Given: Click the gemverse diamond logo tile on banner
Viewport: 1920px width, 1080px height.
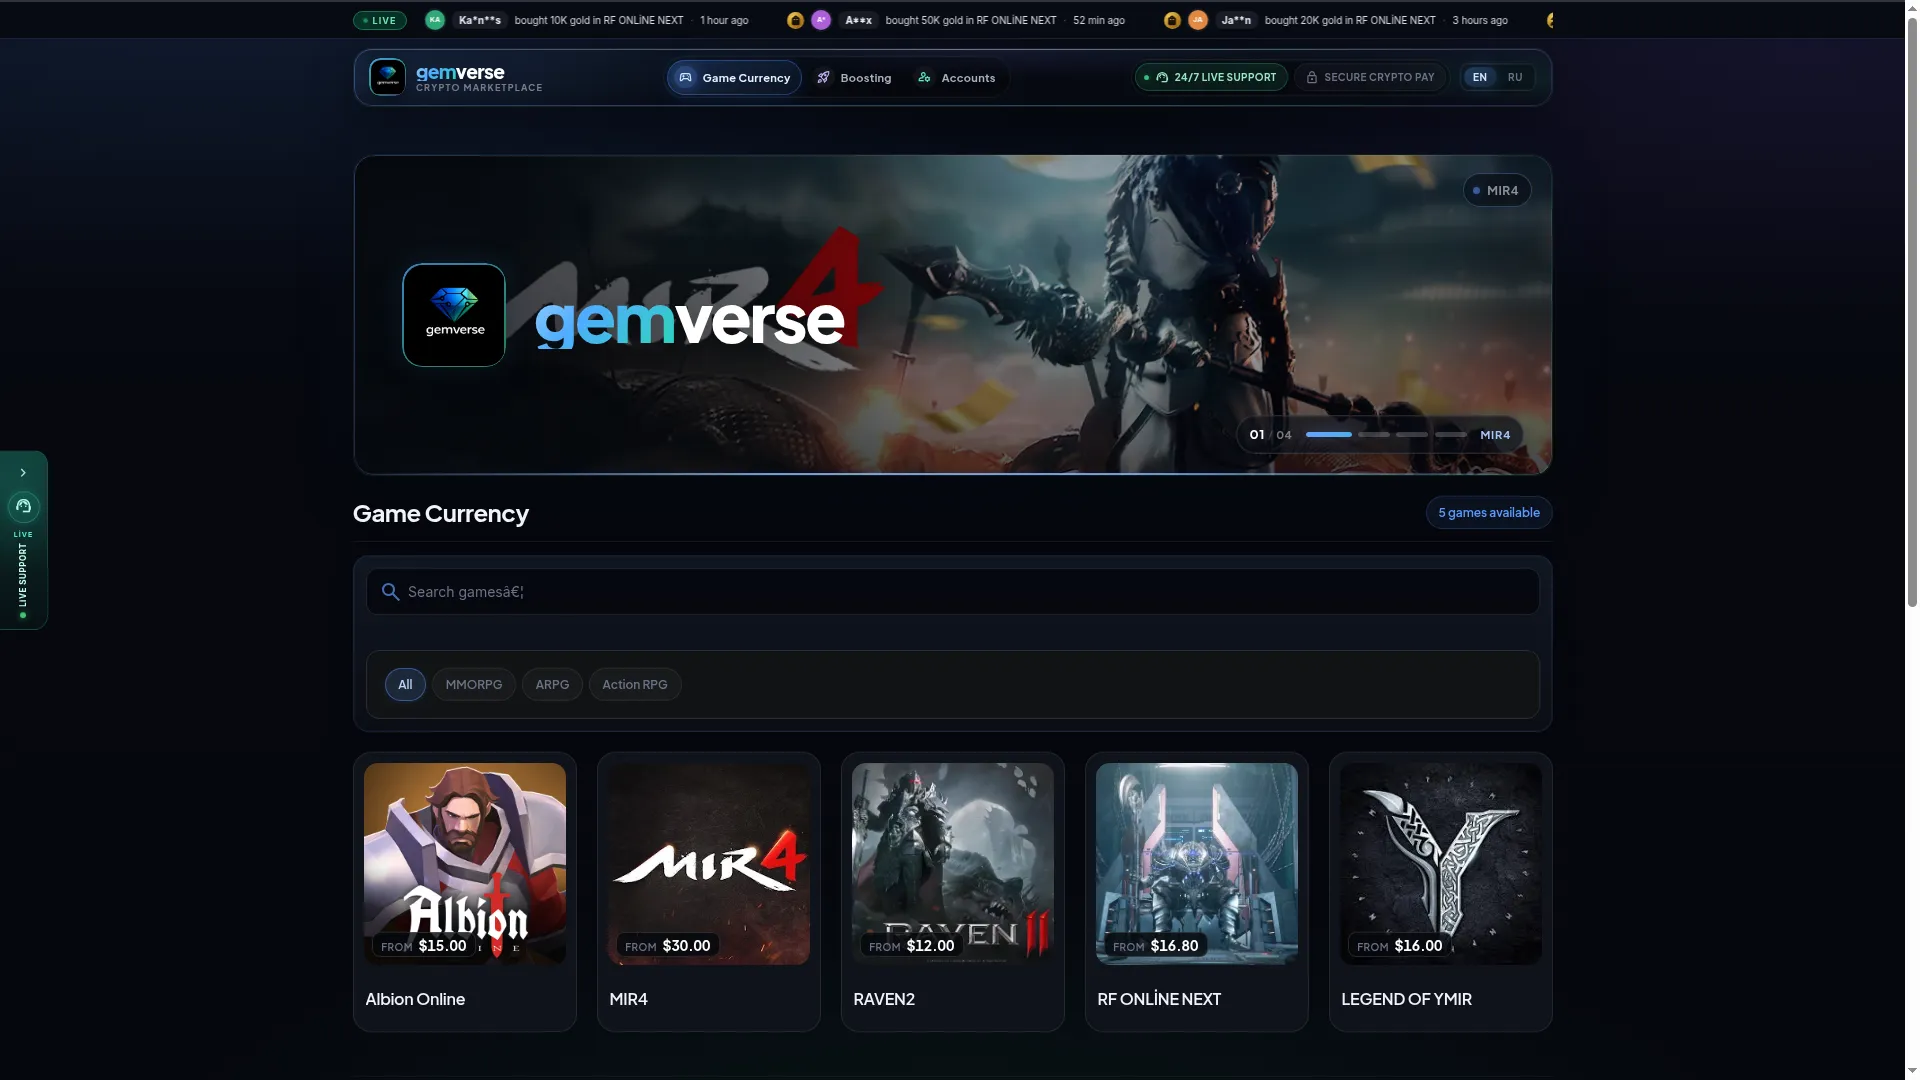Looking at the screenshot, I should coord(454,315).
